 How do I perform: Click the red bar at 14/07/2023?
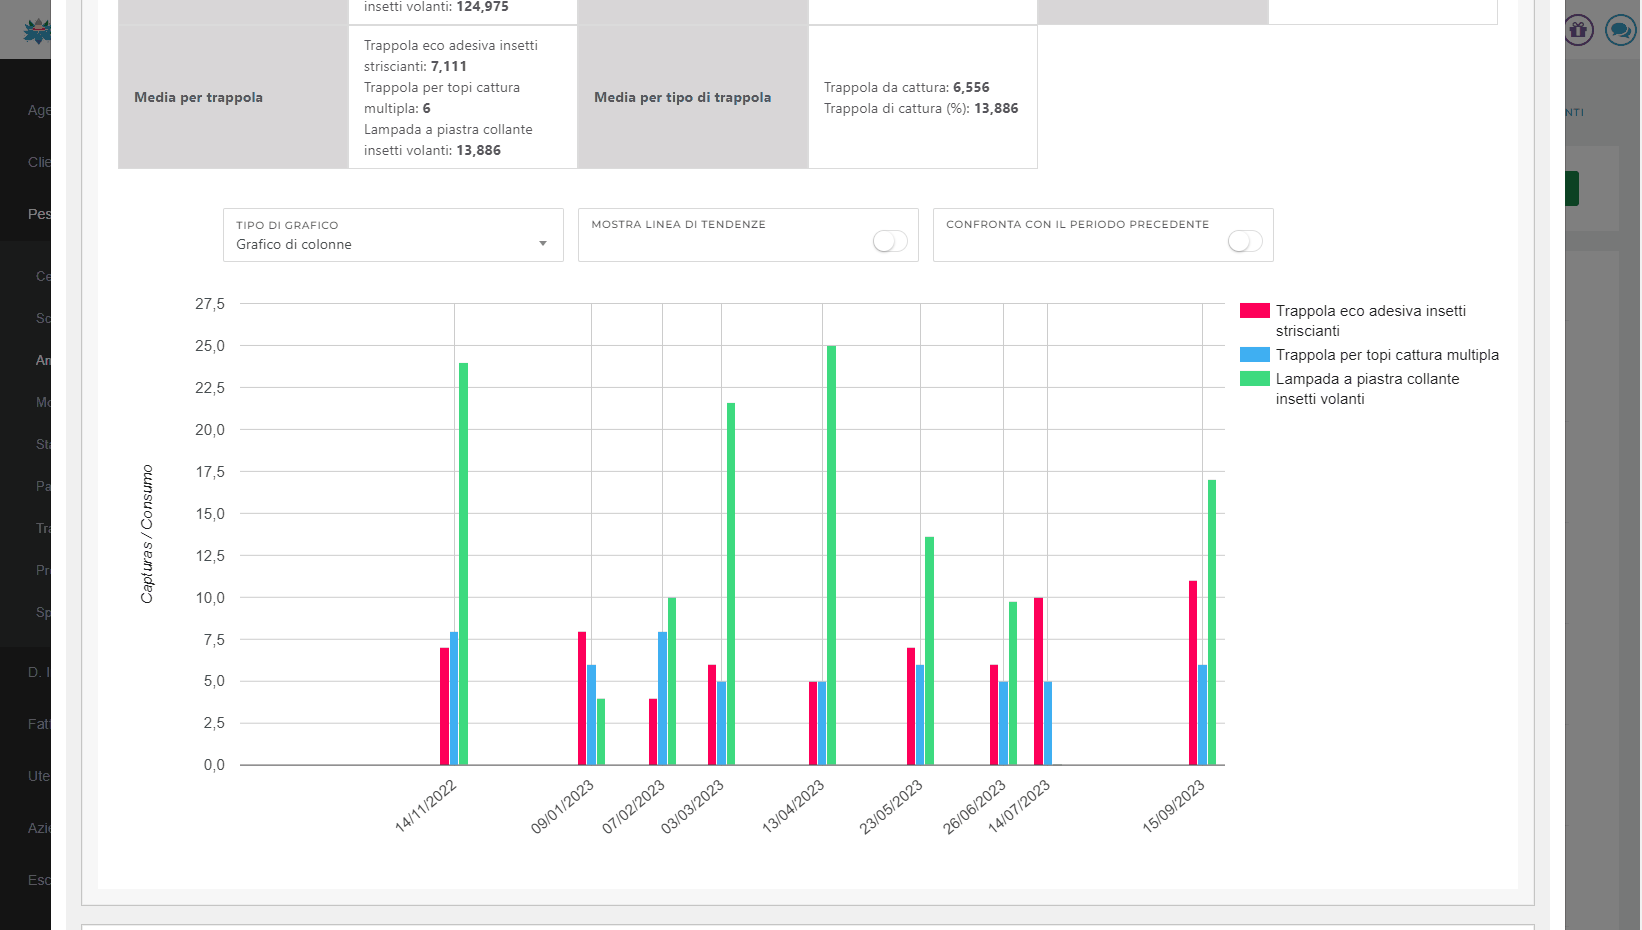(1038, 681)
